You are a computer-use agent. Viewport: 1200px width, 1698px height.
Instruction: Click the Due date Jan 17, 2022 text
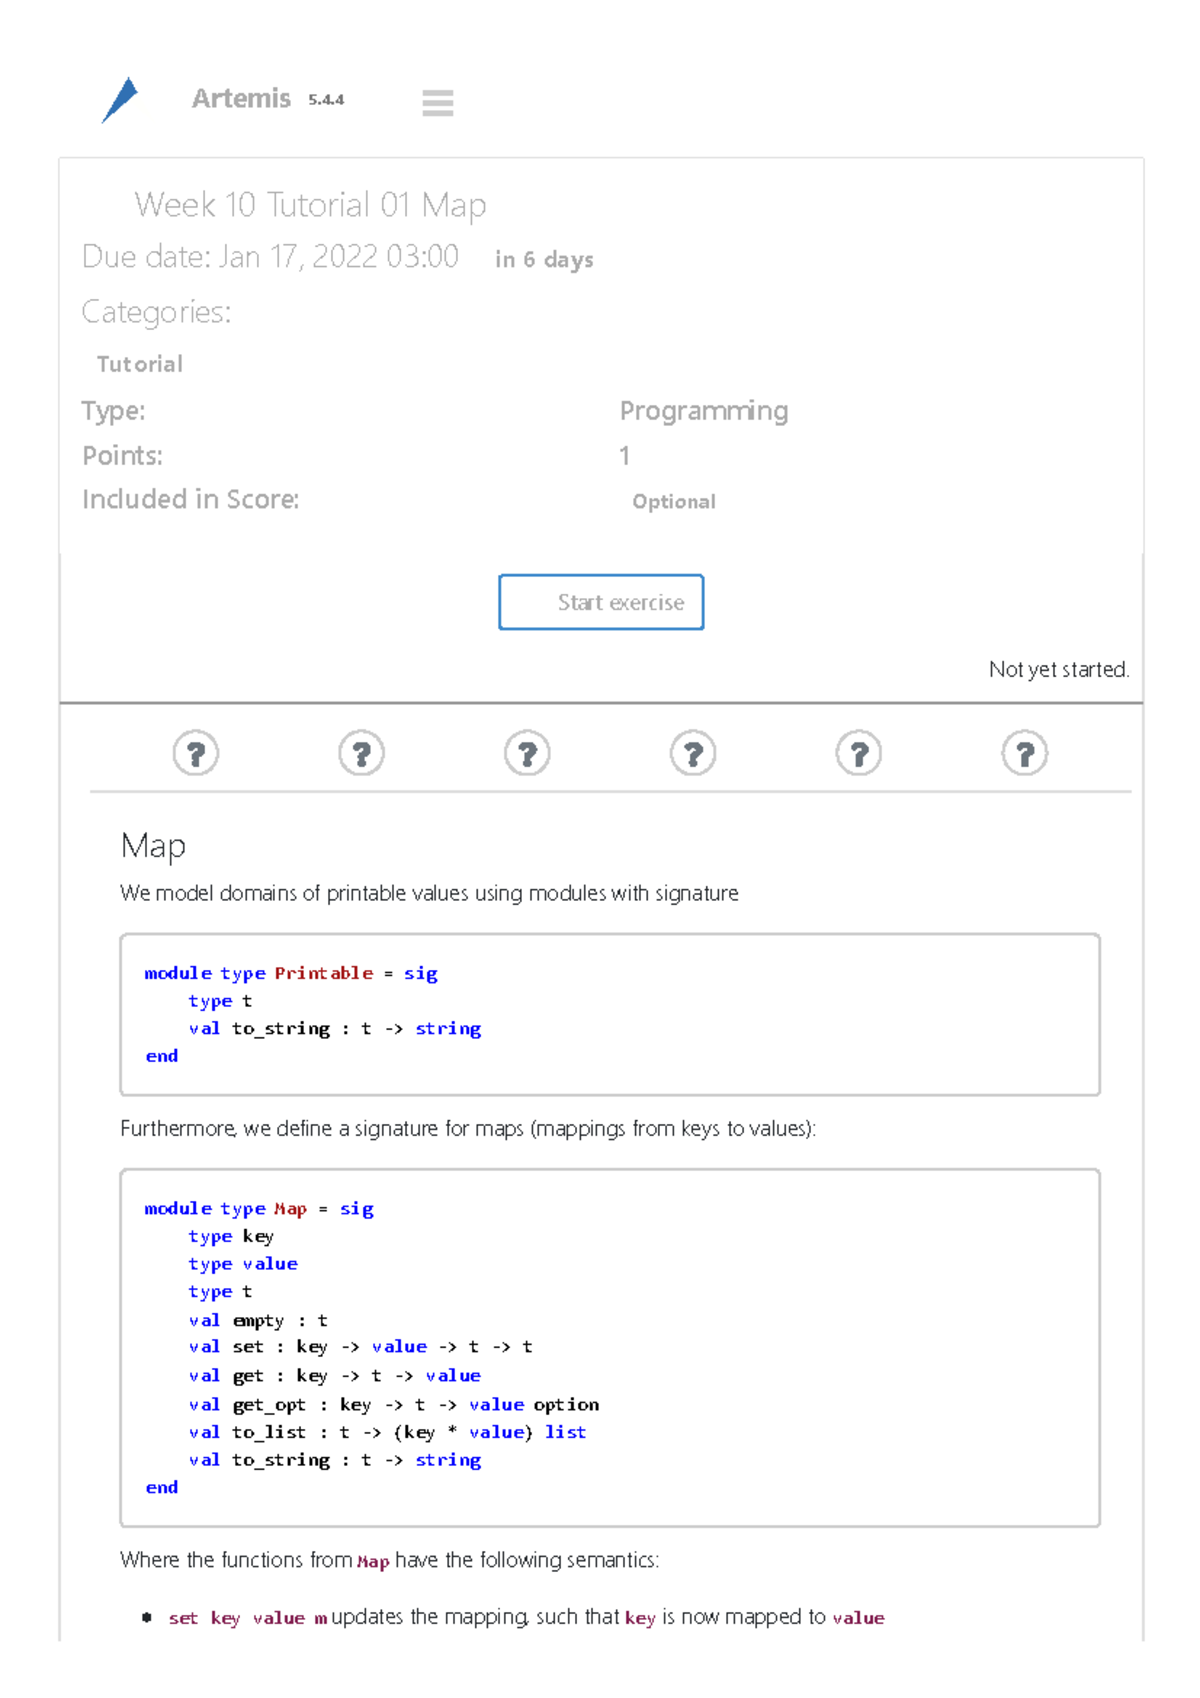[270, 257]
